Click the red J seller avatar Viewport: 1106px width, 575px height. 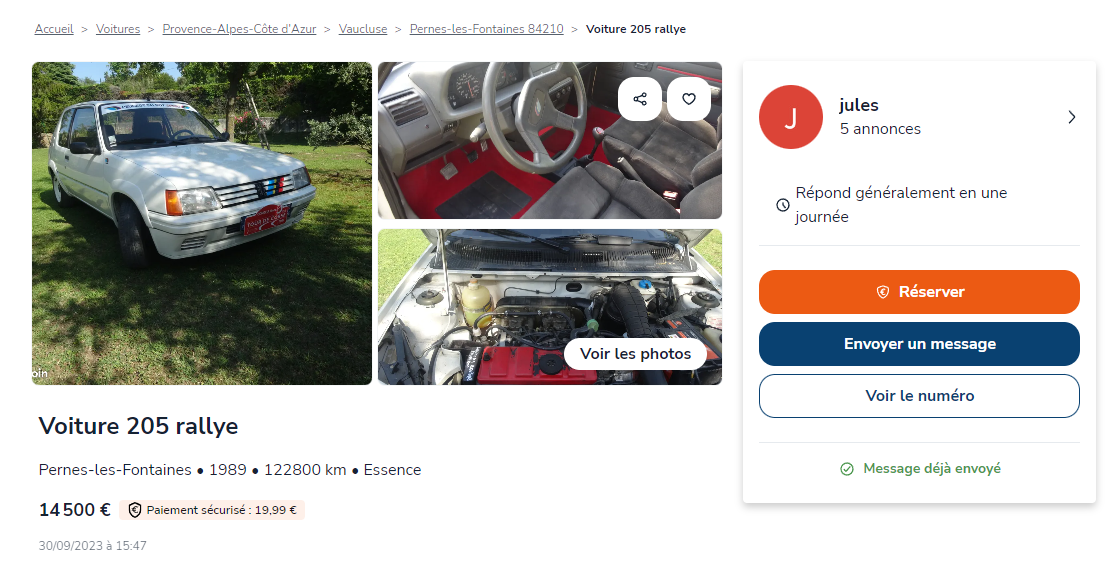791,117
